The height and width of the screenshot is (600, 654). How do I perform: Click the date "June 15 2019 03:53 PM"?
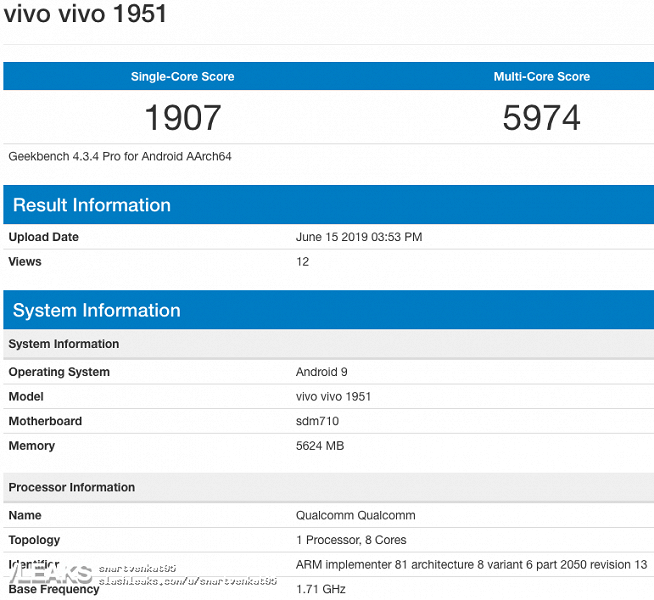(x=359, y=237)
